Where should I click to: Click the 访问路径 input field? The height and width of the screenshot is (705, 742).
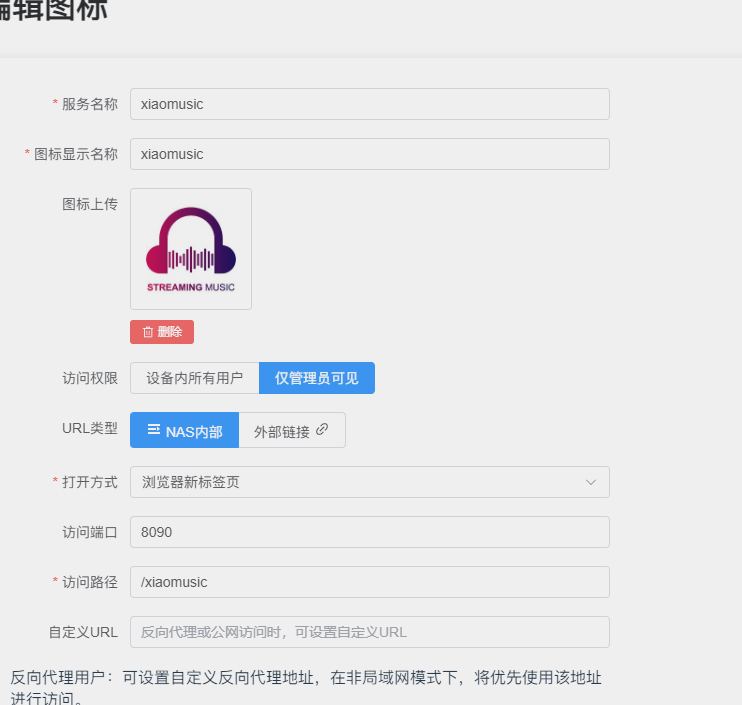point(370,582)
